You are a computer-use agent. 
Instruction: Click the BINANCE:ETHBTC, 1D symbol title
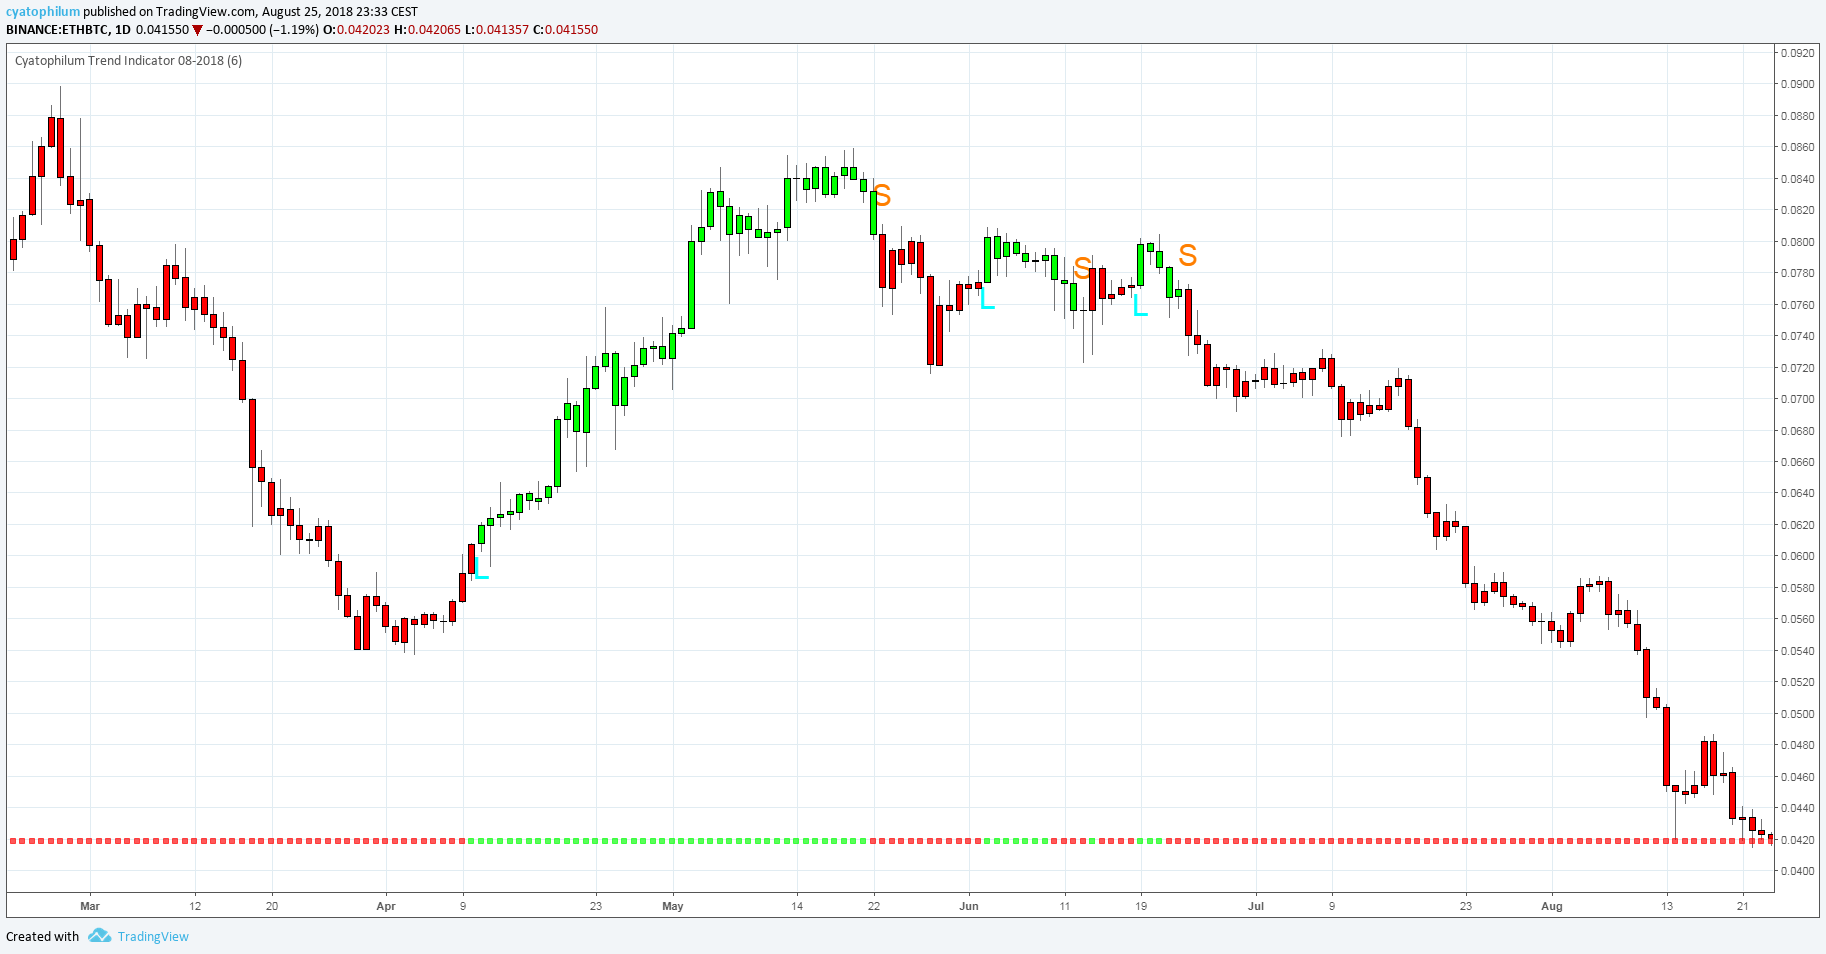click(68, 30)
